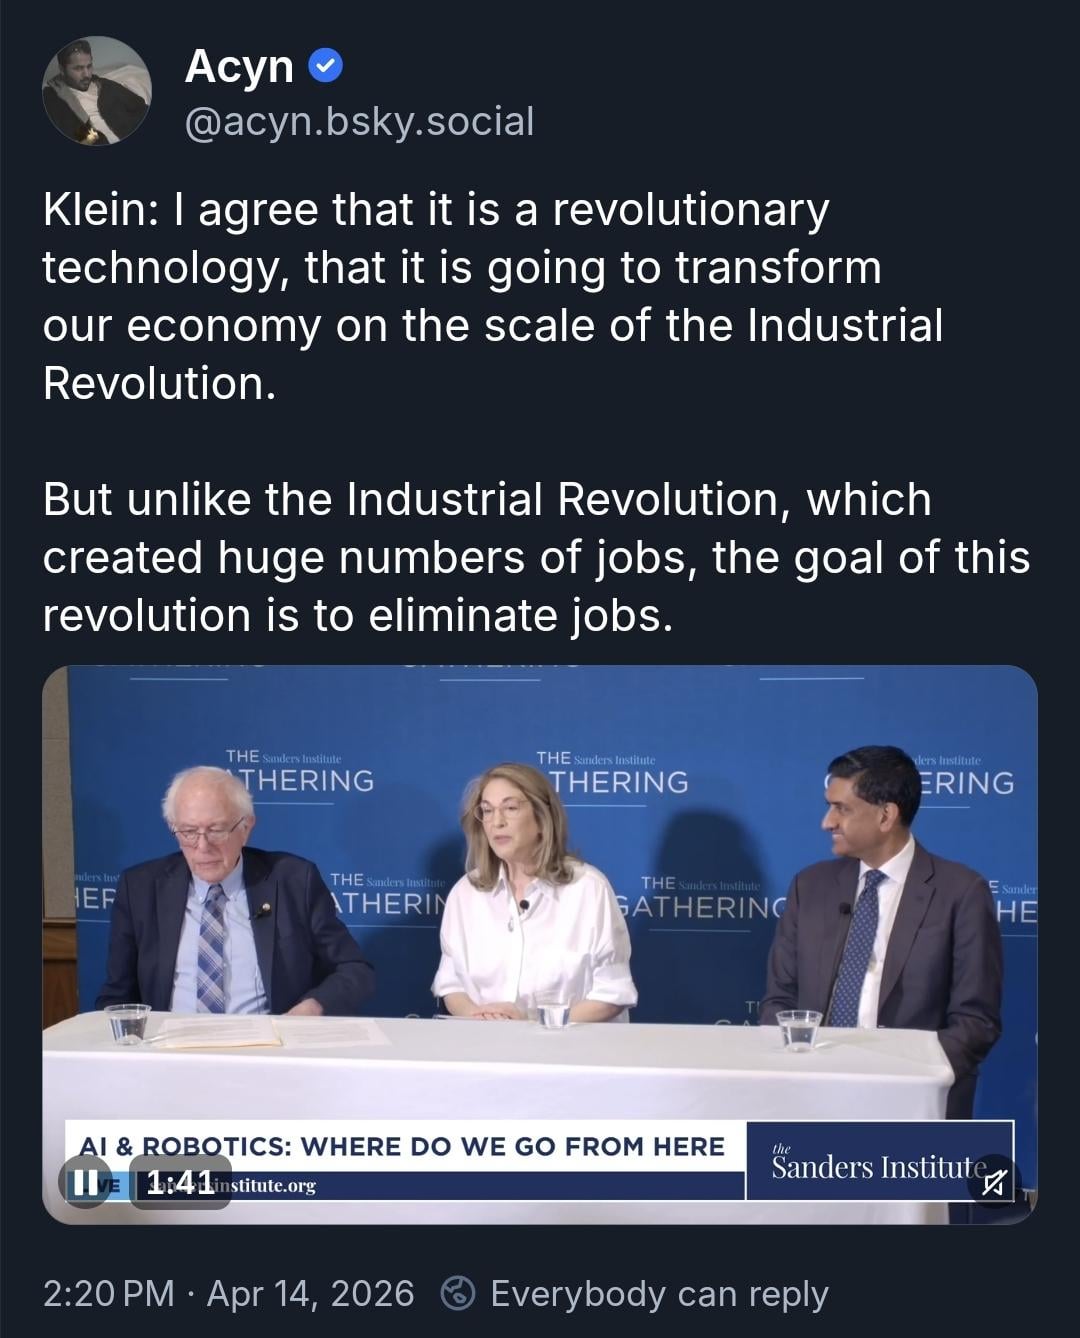Click the post paragraph starting with "Klein:"
Screen dimensions: 1080x1338
[492, 296]
